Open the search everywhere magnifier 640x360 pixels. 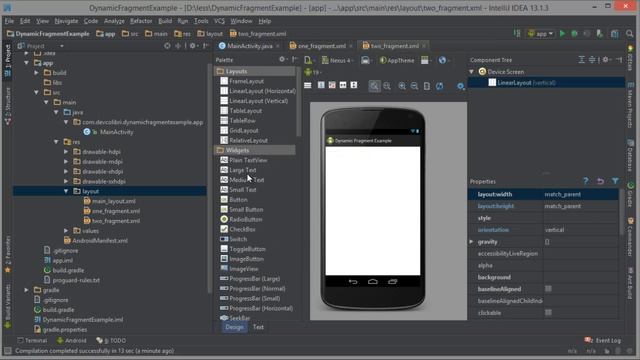click(630, 34)
